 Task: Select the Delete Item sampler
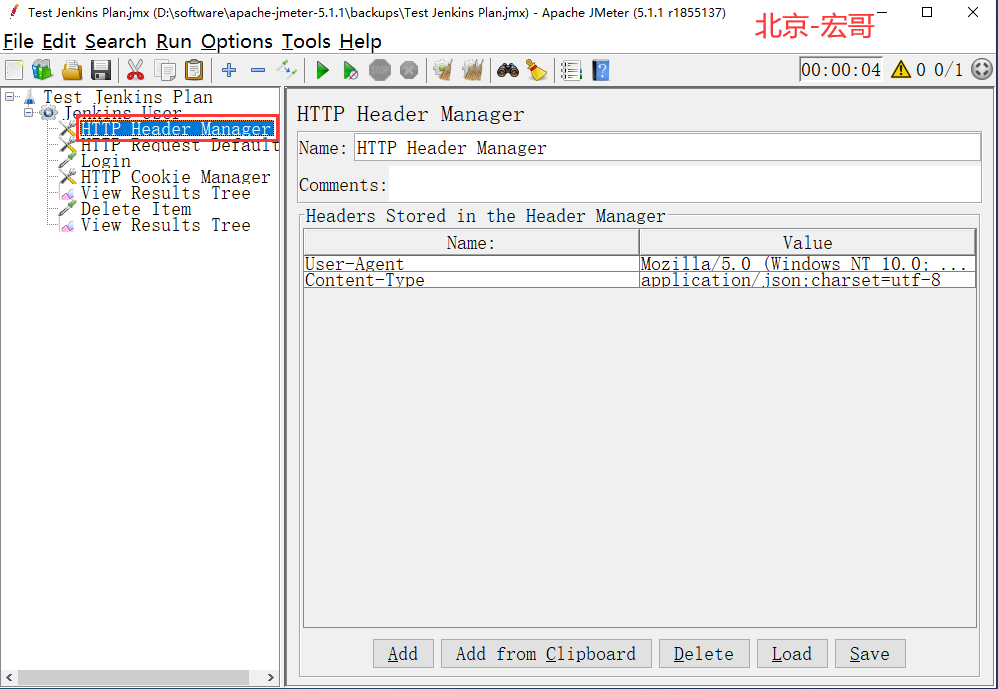click(136, 209)
